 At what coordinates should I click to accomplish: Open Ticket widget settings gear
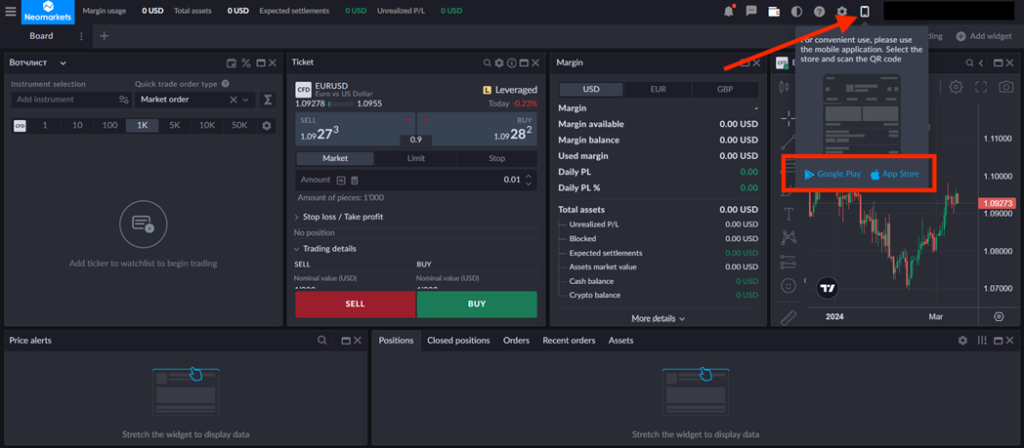tap(500, 63)
